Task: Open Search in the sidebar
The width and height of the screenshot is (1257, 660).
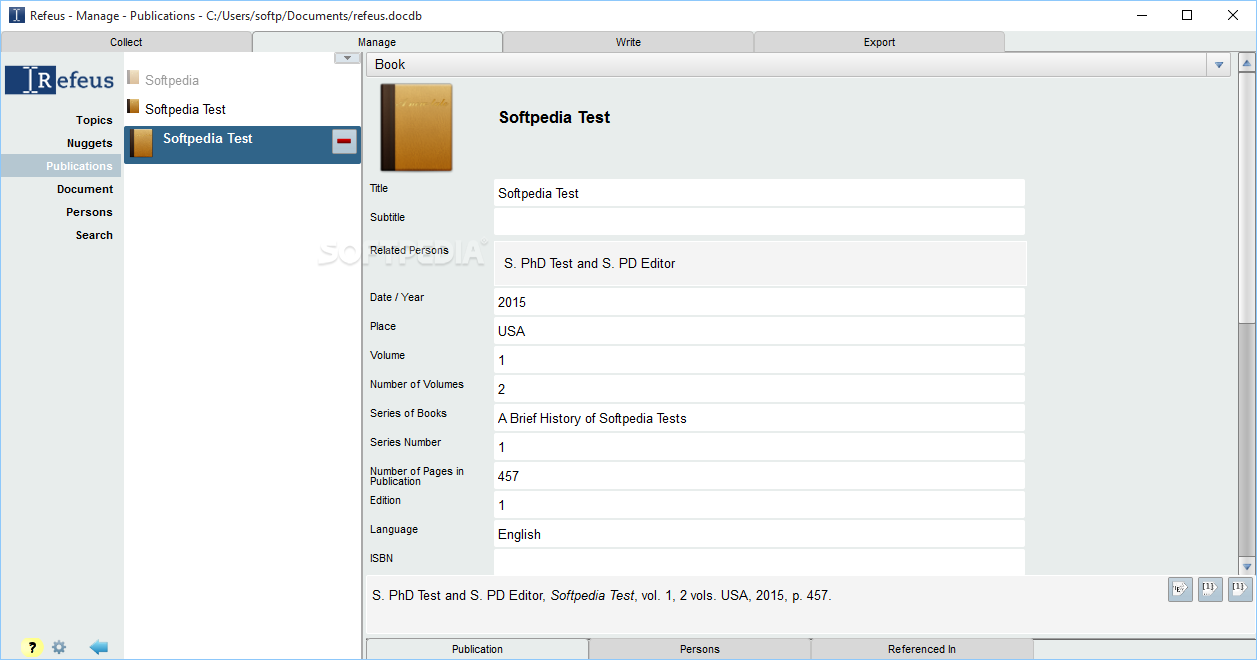Action: tap(94, 235)
